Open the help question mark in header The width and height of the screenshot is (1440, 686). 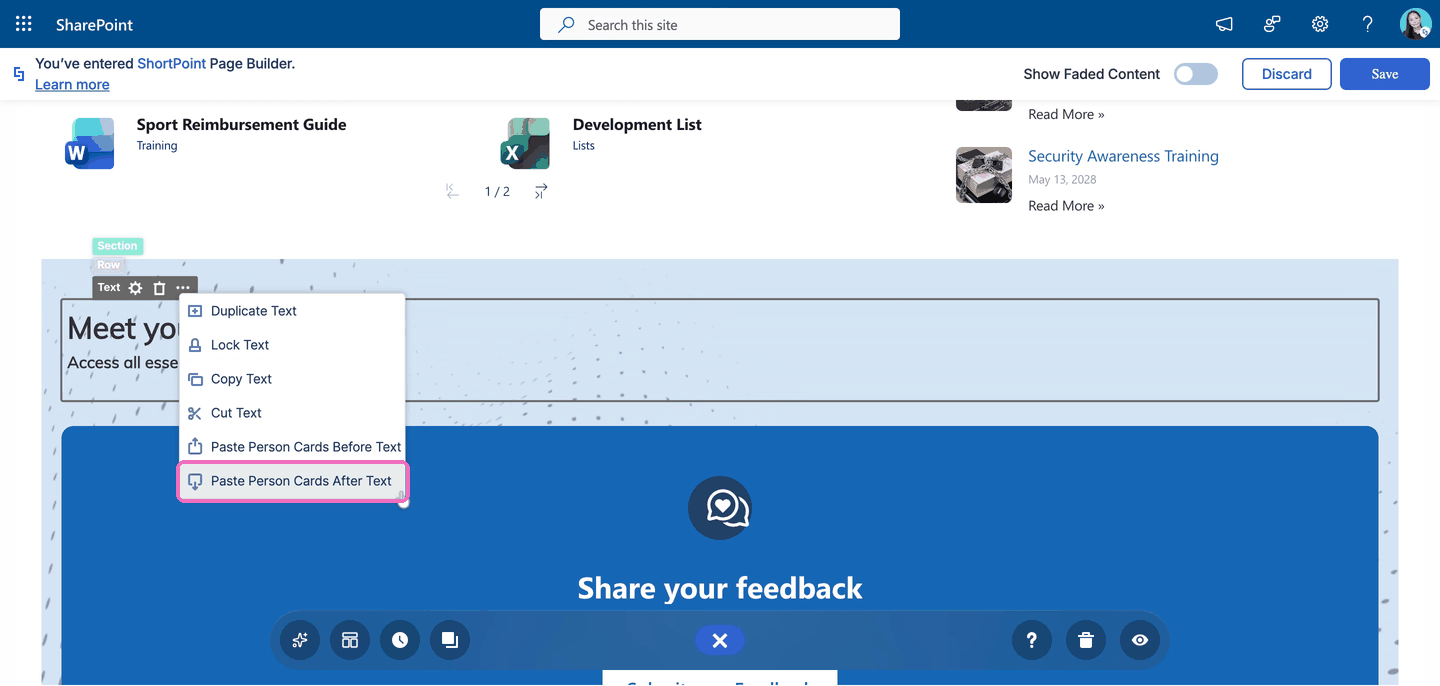(1368, 24)
